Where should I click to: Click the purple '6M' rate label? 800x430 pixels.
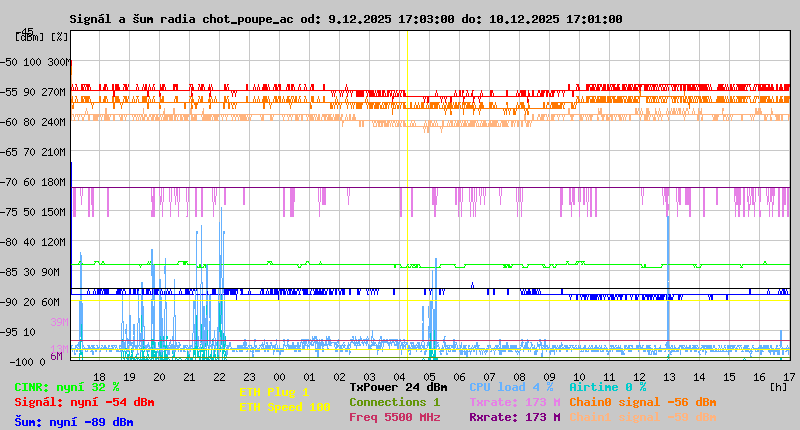pyautogui.click(x=56, y=356)
